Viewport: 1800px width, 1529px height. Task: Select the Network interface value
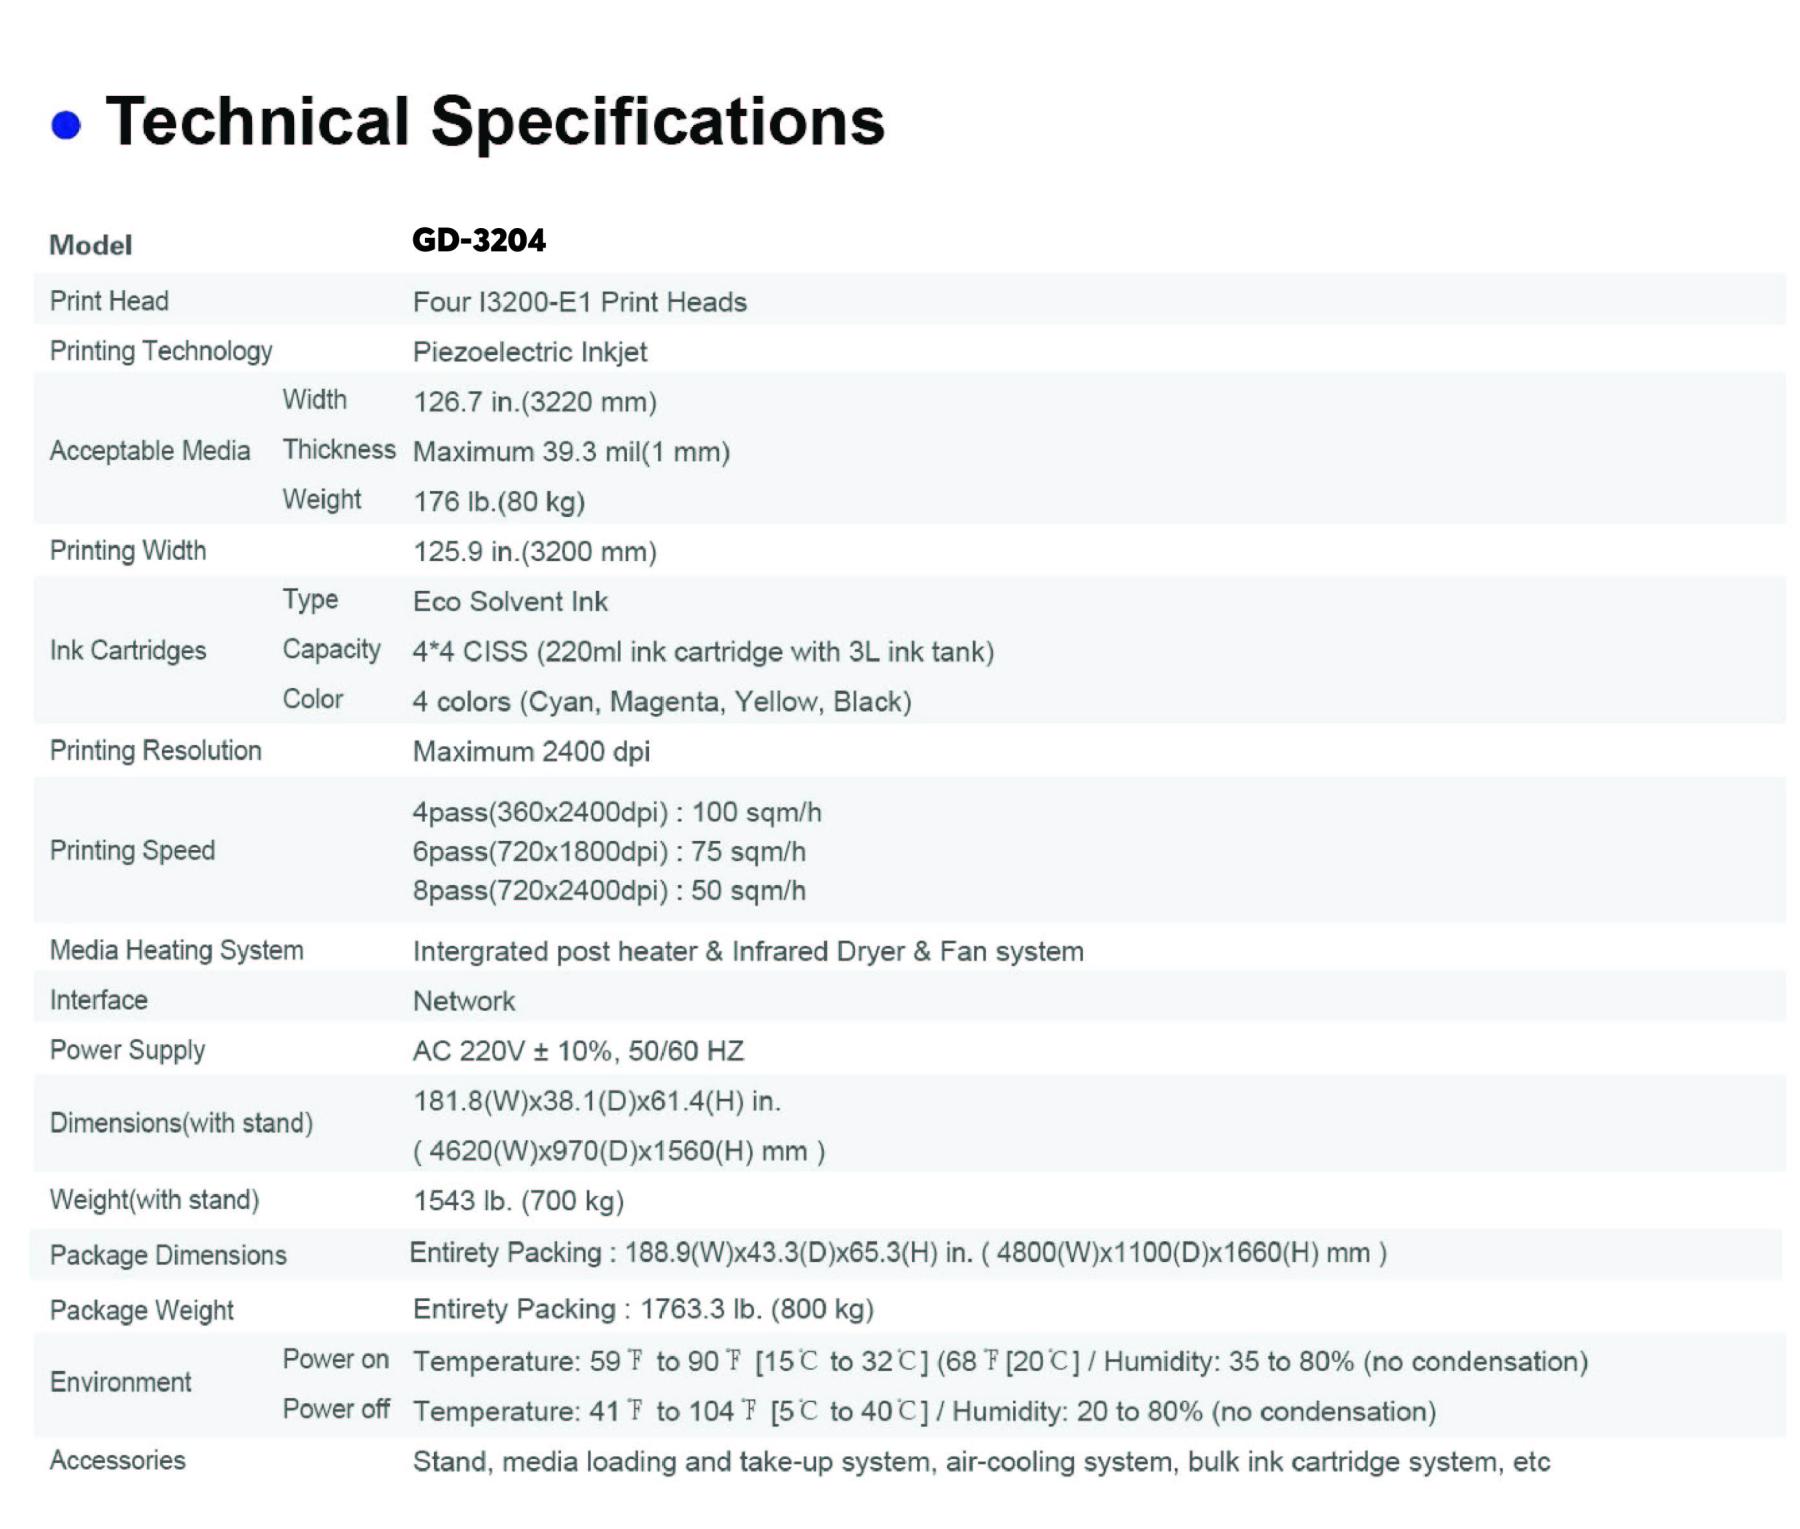(464, 1001)
